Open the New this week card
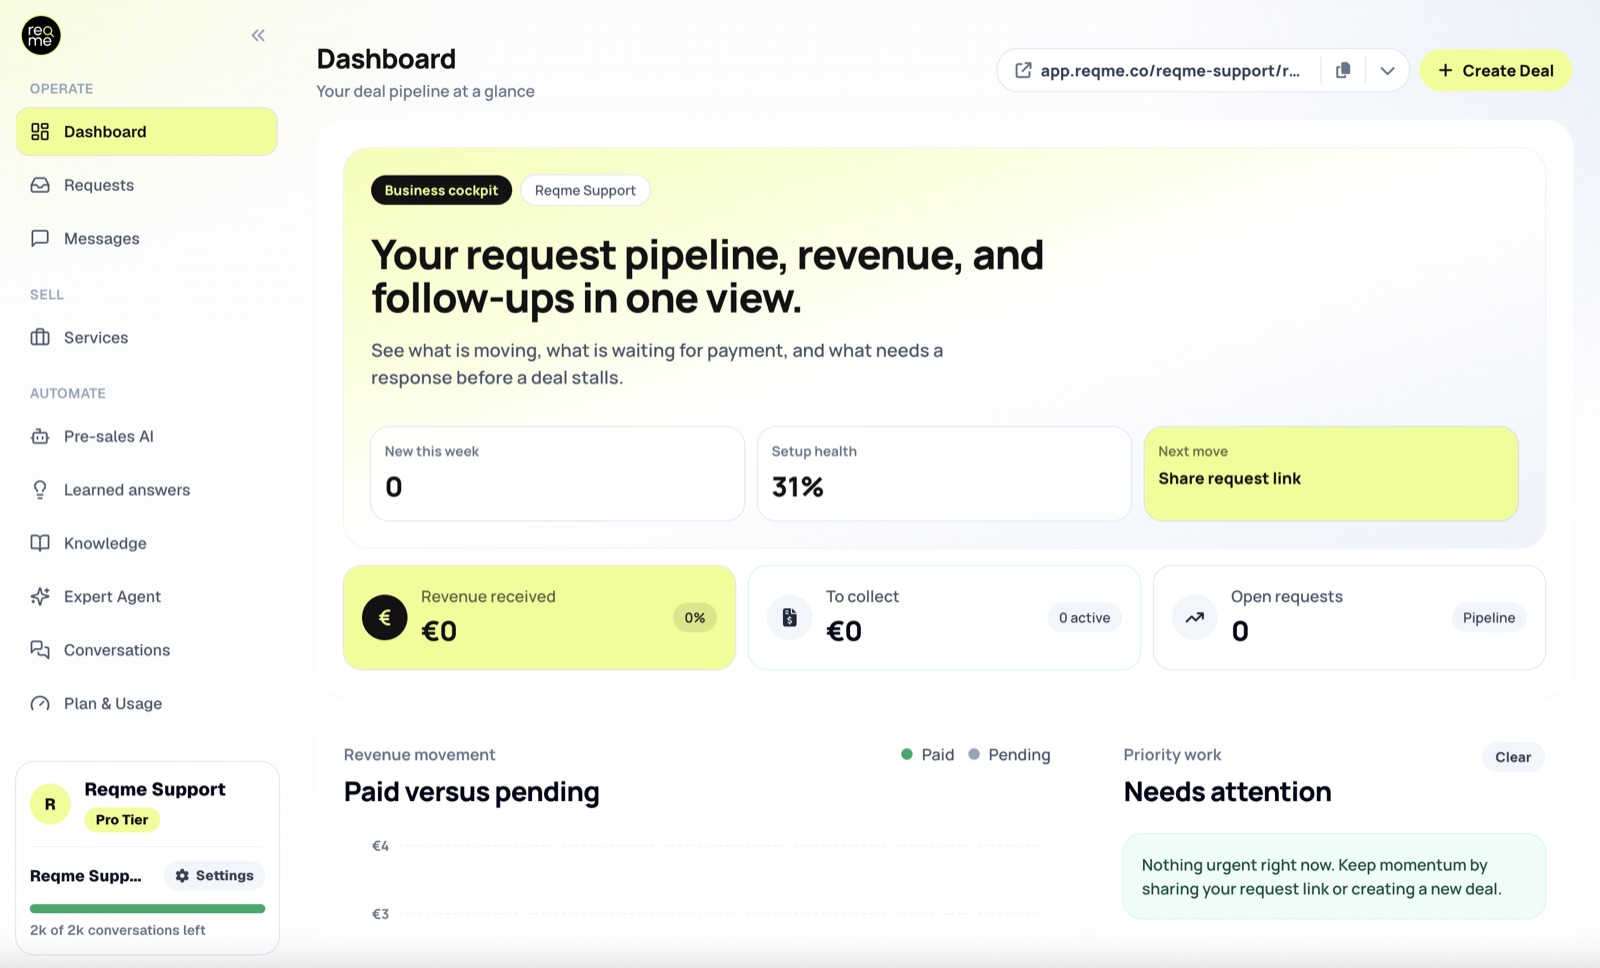Viewport: 1600px width, 968px height. (x=557, y=474)
